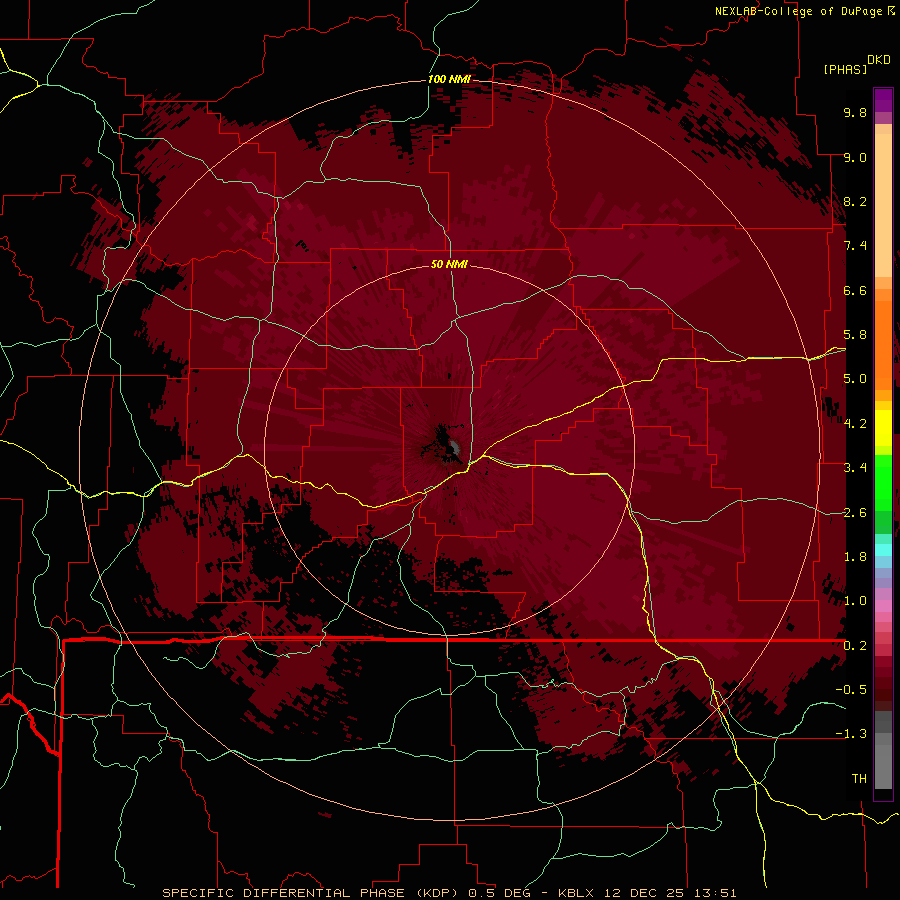Click the 8.2 scale value

point(855,201)
